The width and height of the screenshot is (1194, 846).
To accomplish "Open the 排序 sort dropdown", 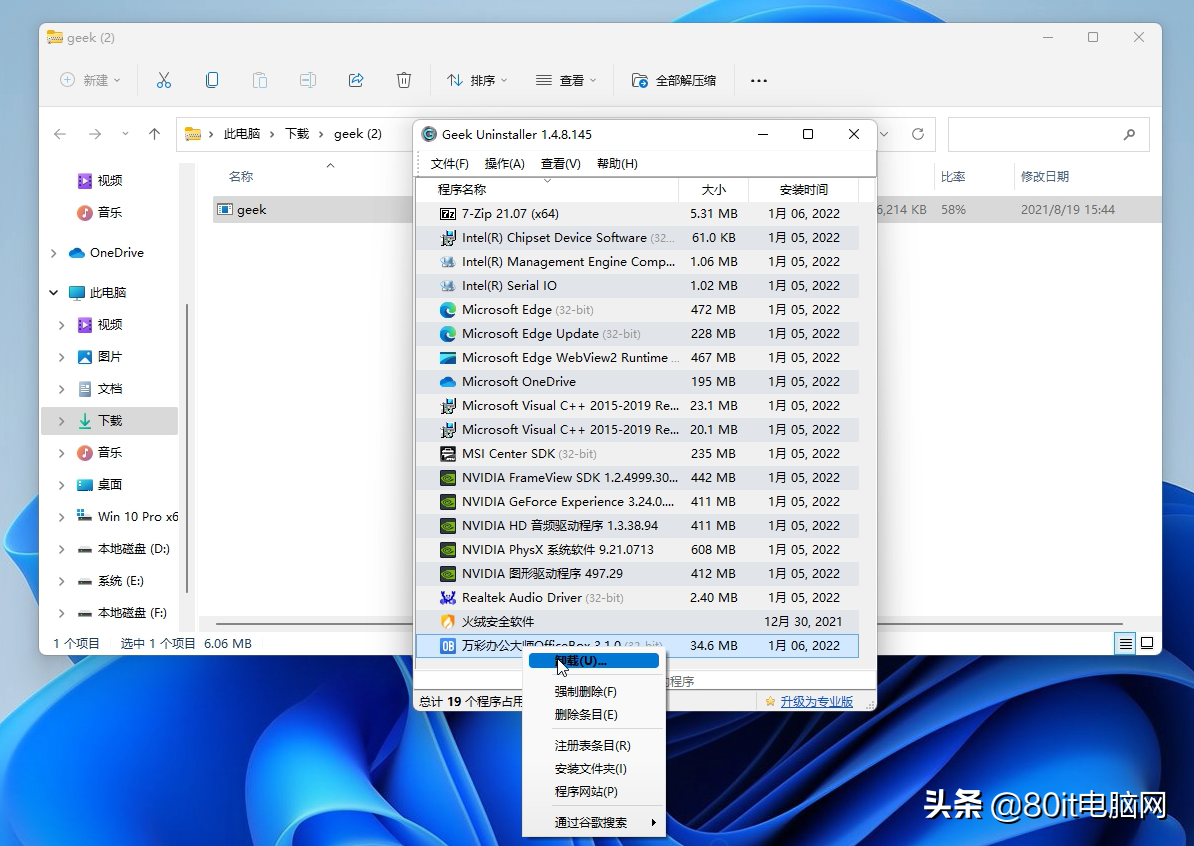I will tap(477, 80).
